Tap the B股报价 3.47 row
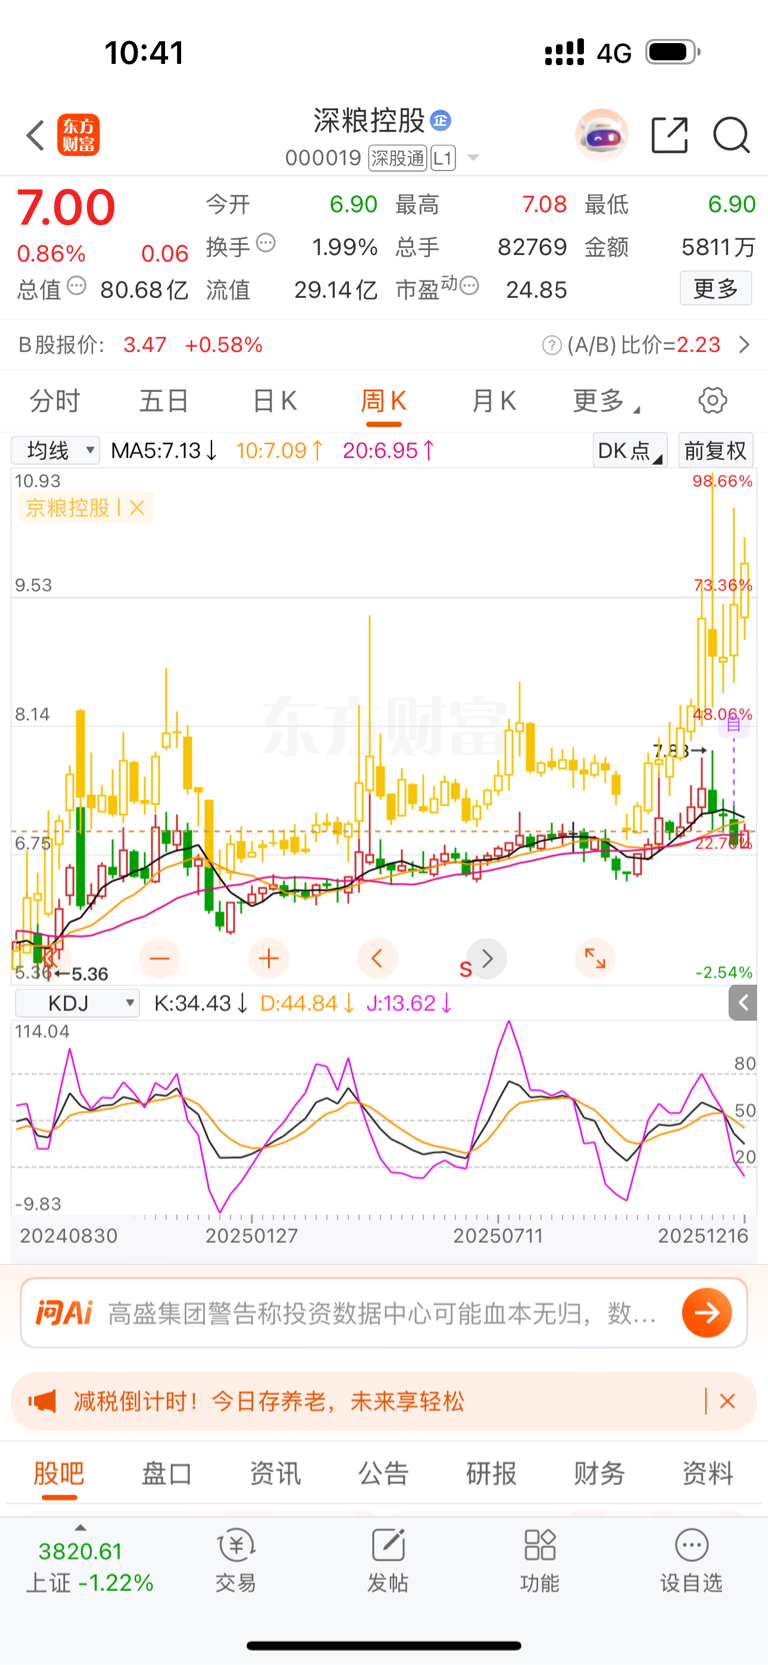 (x=141, y=345)
